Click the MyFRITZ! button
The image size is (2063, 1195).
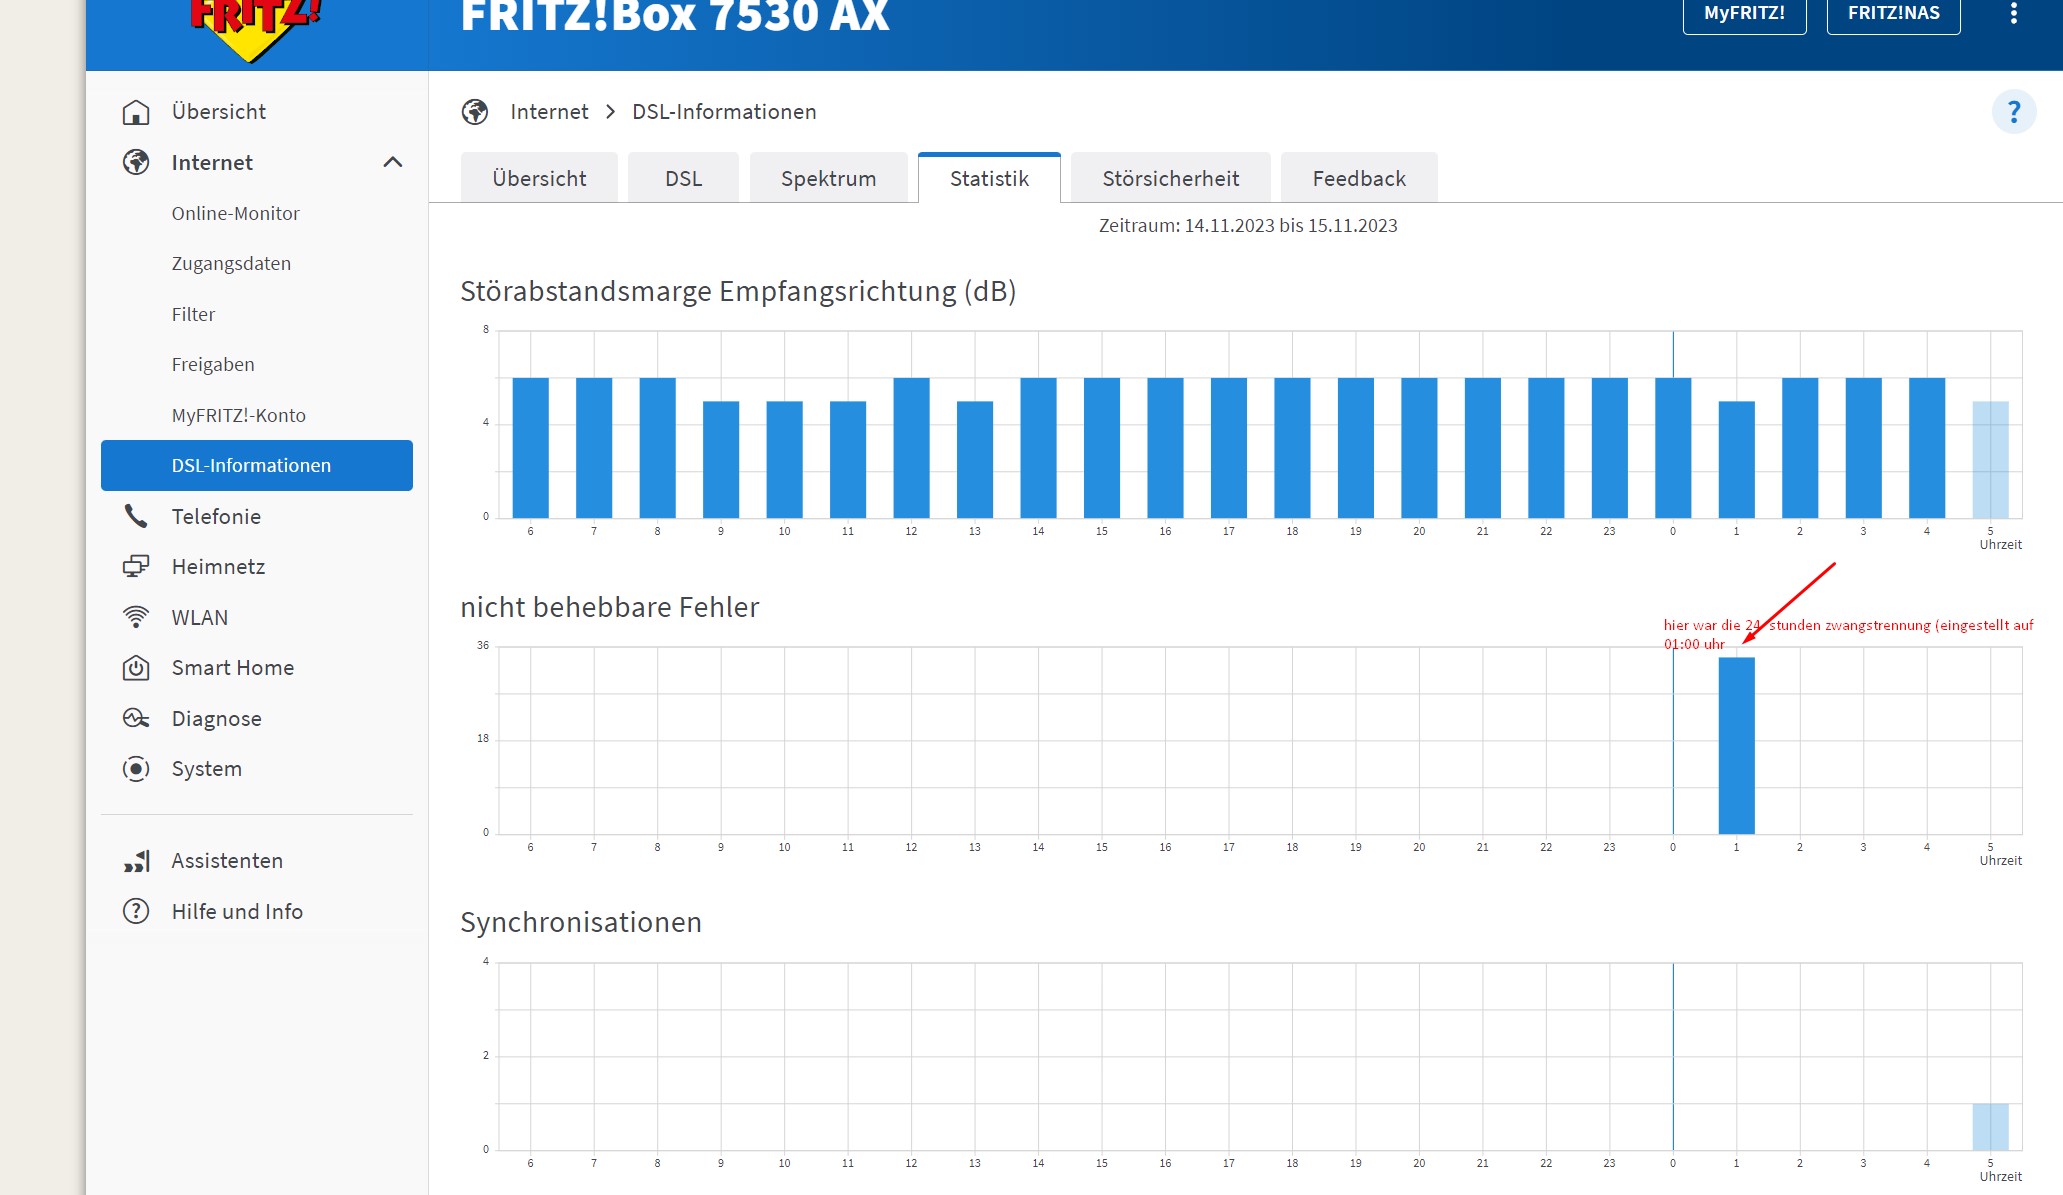pyautogui.click(x=1744, y=14)
